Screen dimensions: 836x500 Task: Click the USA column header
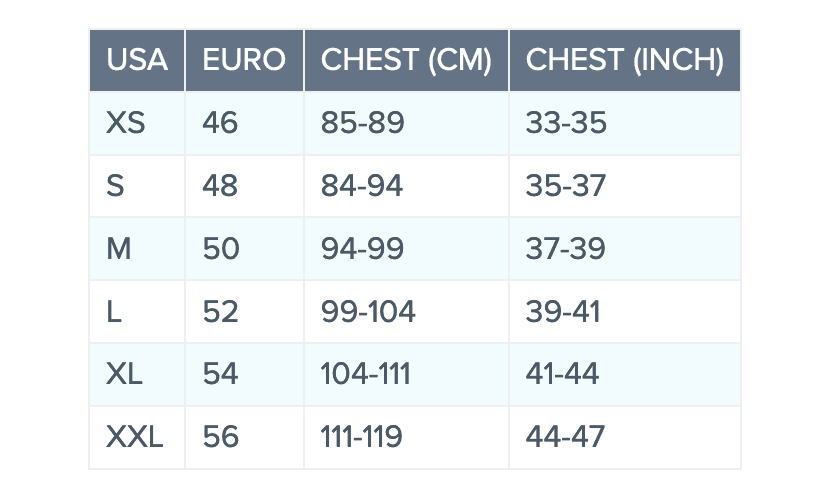click(137, 60)
